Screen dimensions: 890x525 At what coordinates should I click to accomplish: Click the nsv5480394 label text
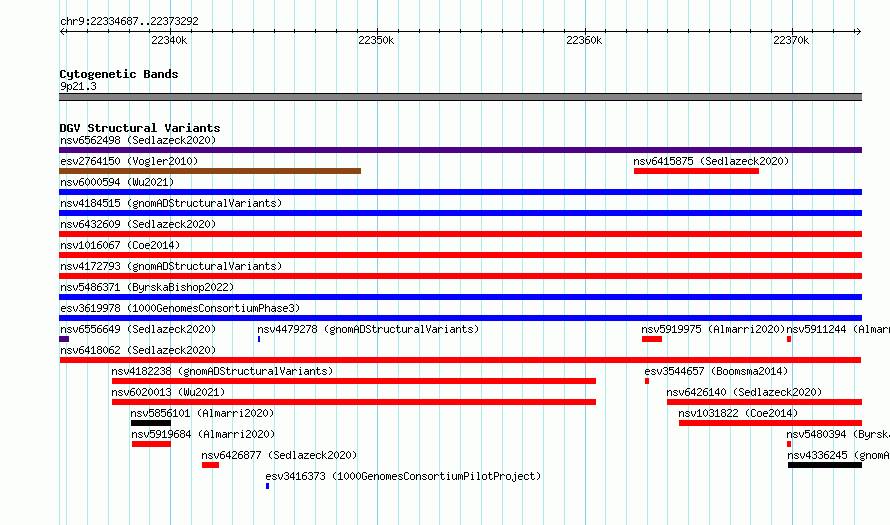click(838, 434)
